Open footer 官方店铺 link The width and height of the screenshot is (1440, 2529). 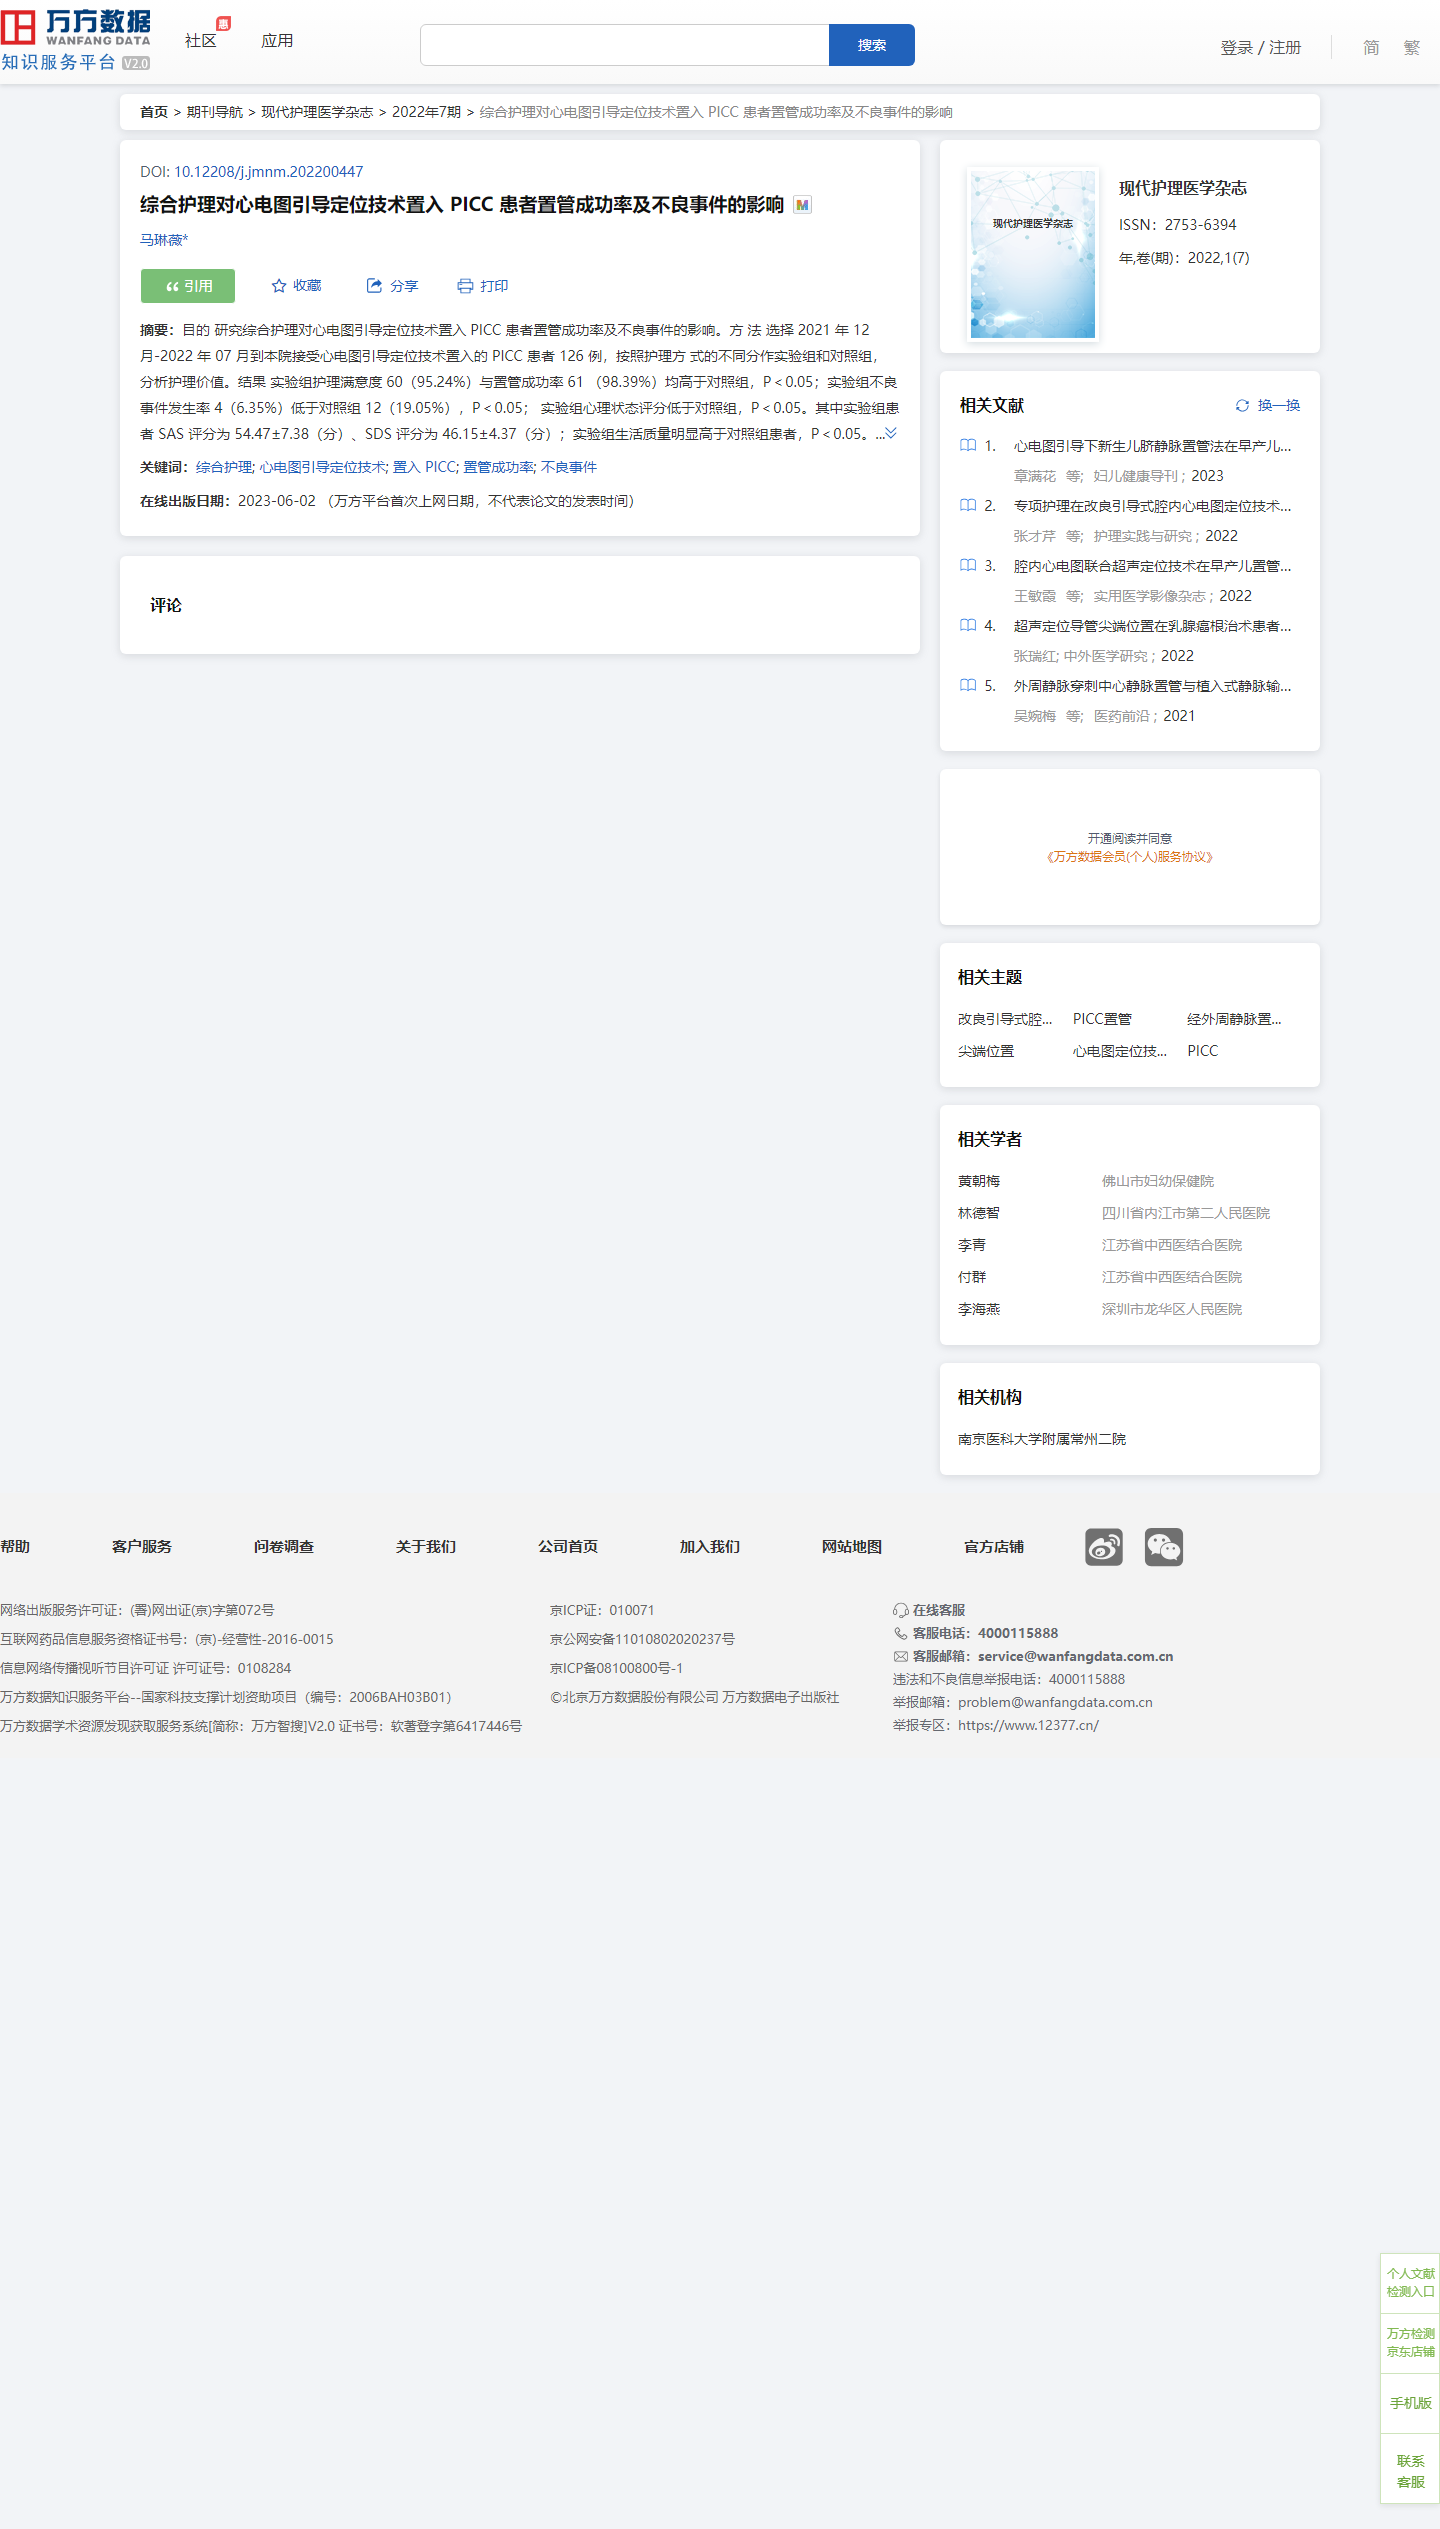pos(994,1547)
